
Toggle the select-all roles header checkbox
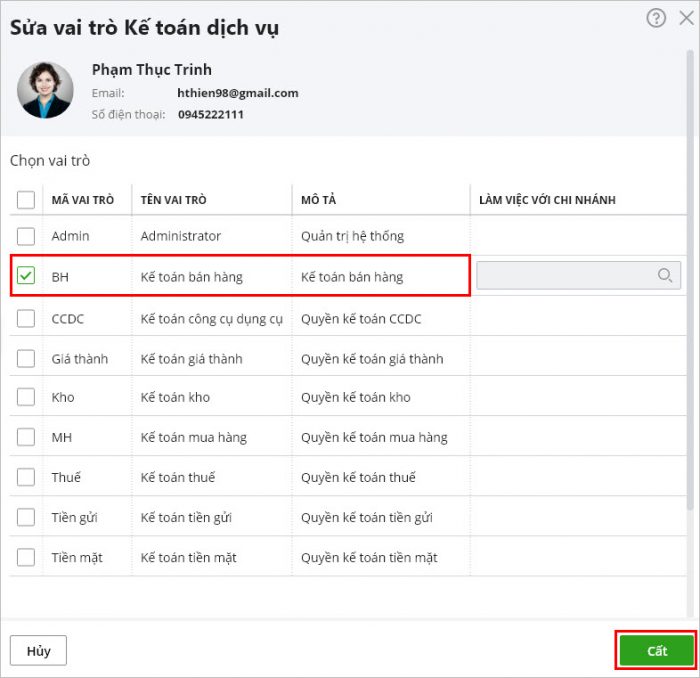click(26, 200)
